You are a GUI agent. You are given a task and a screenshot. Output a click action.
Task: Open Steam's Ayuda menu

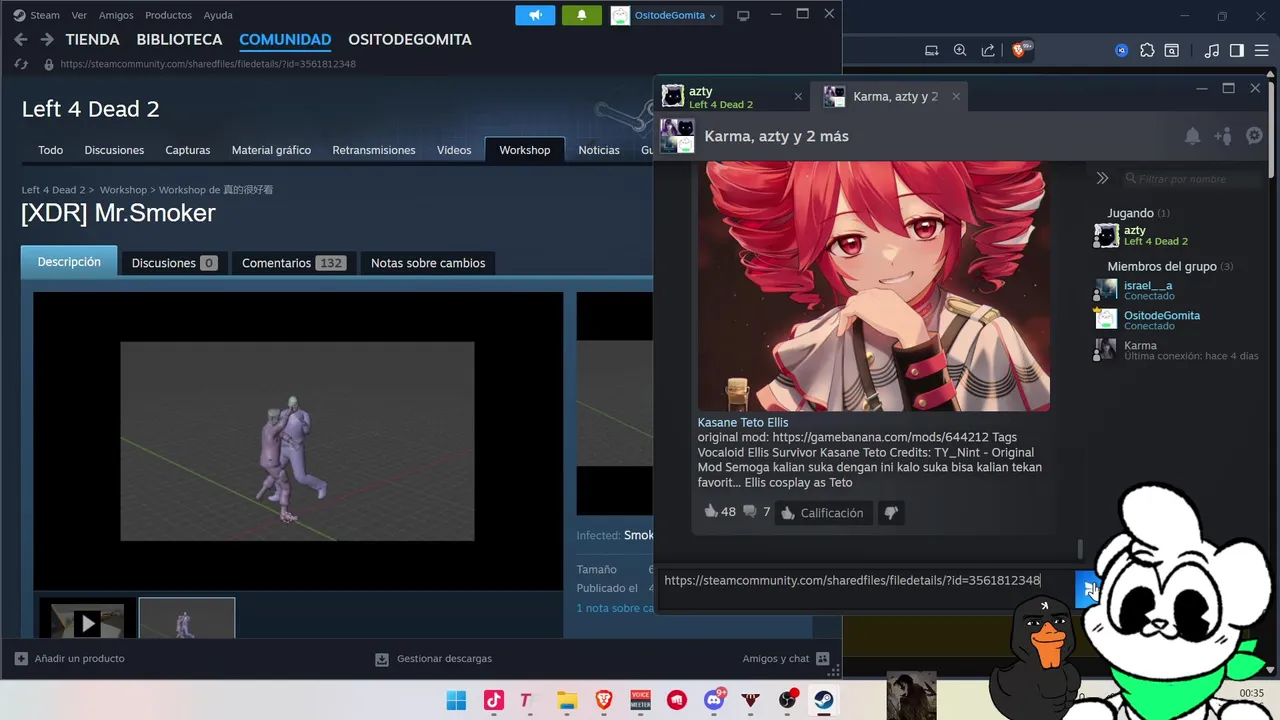point(218,15)
